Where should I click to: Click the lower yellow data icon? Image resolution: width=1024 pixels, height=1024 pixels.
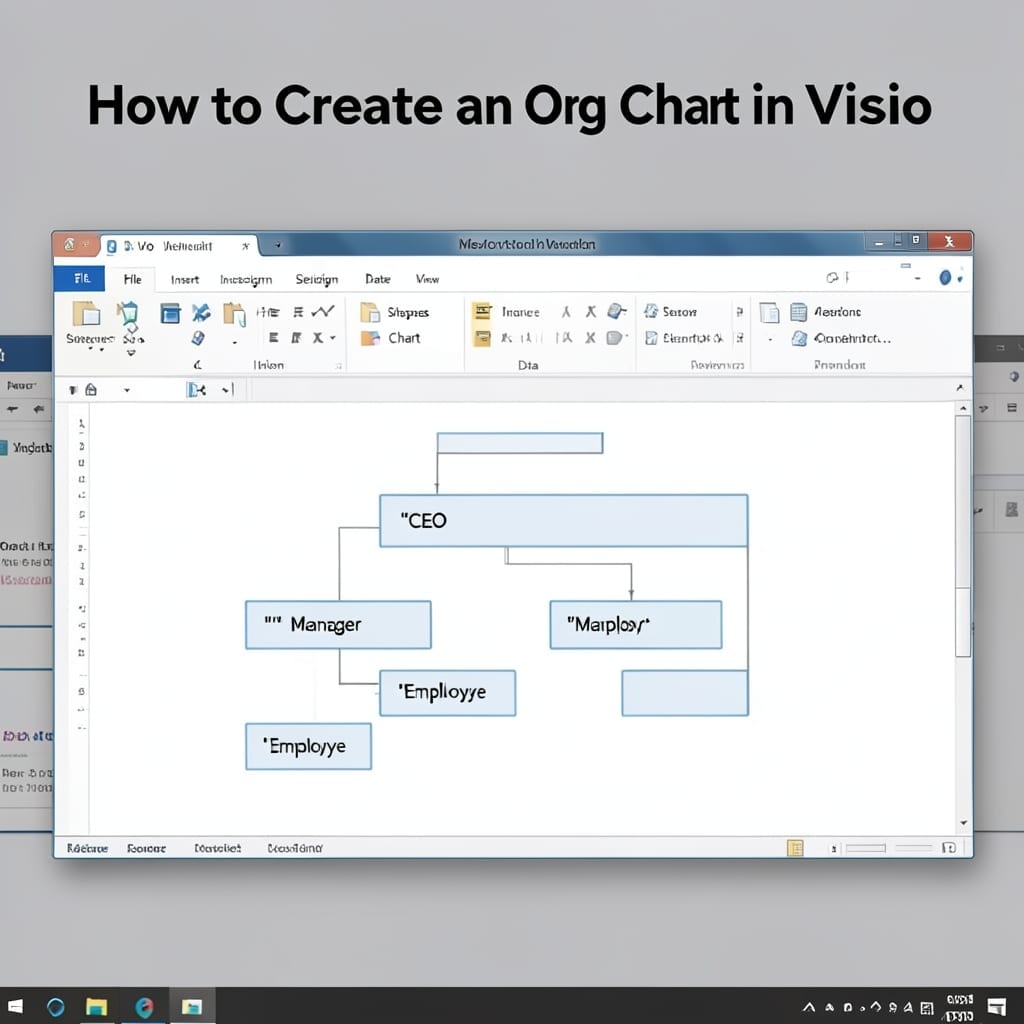click(x=482, y=338)
